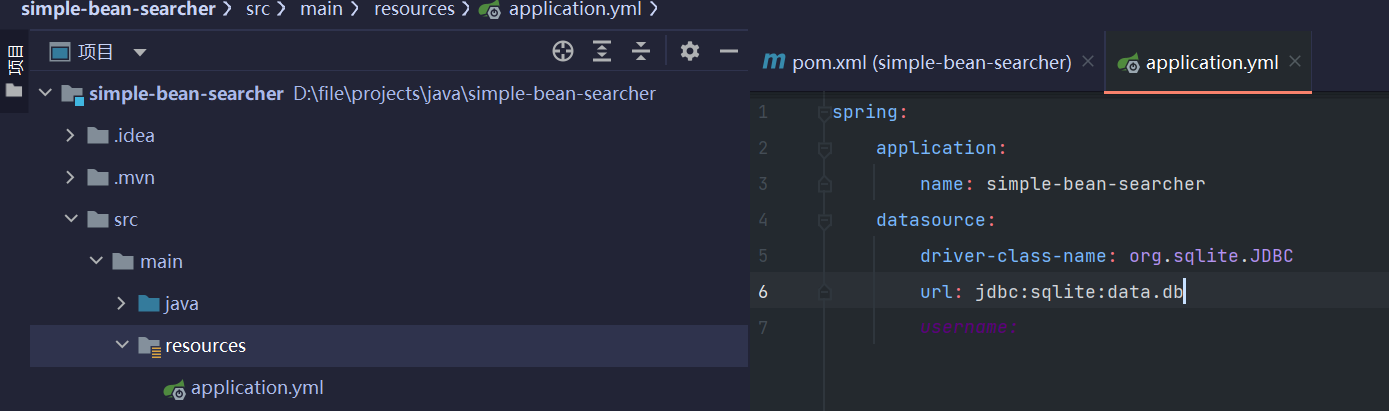
Task: Select the application.yml editor tab
Action: pyautogui.click(x=1211, y=62)
